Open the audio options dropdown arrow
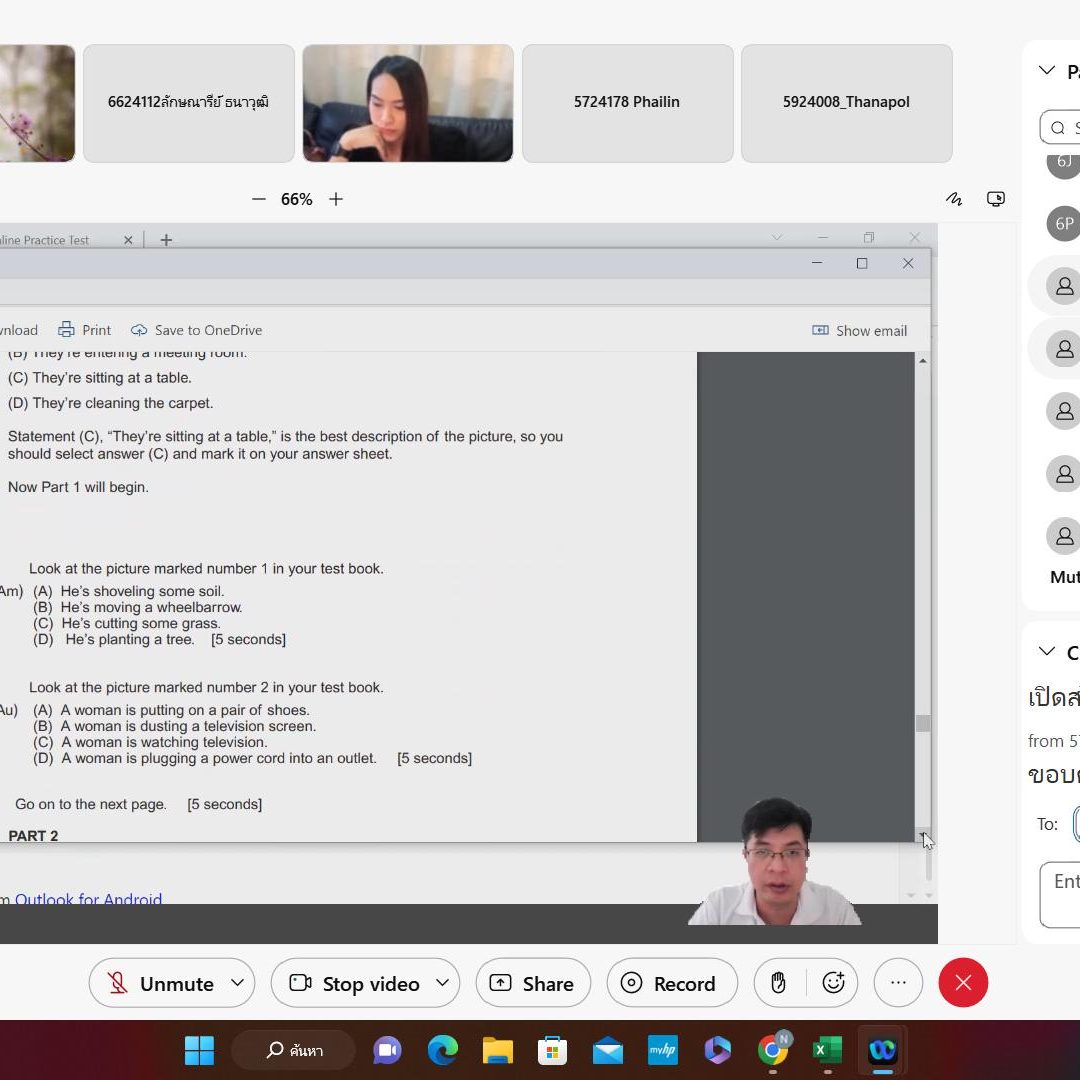This screenshot has height=1080, width=1080. tap(238, 983)
